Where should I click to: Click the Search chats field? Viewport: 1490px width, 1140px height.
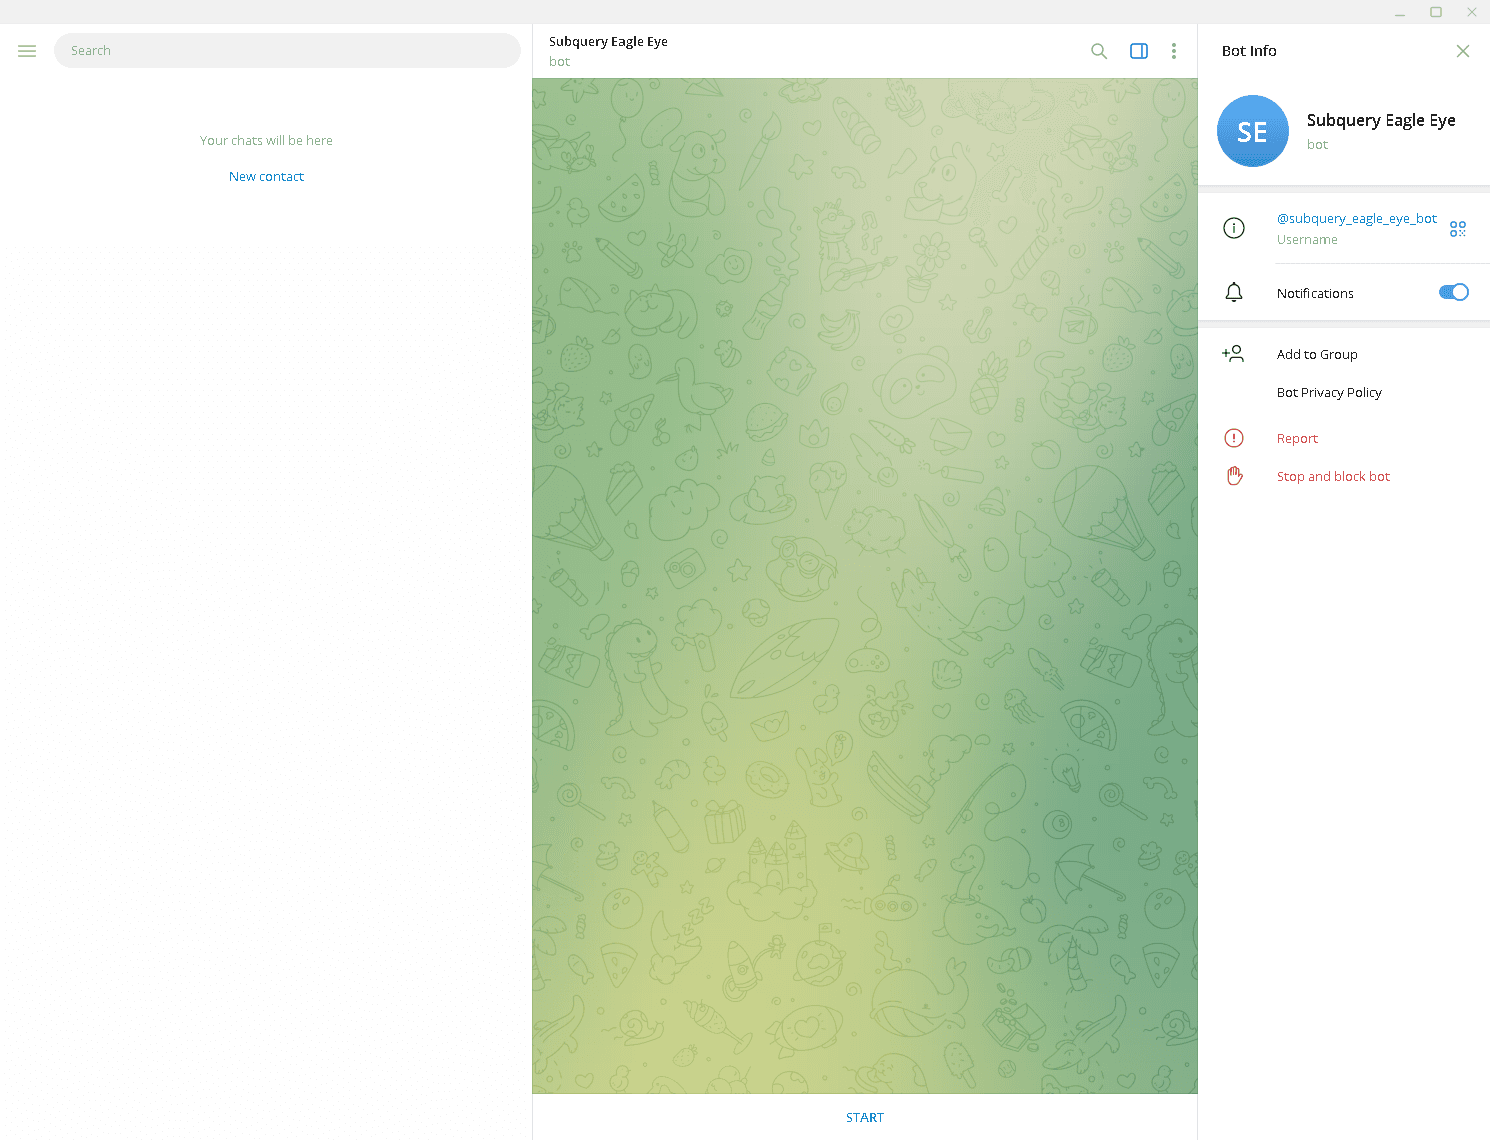[287, 51]
